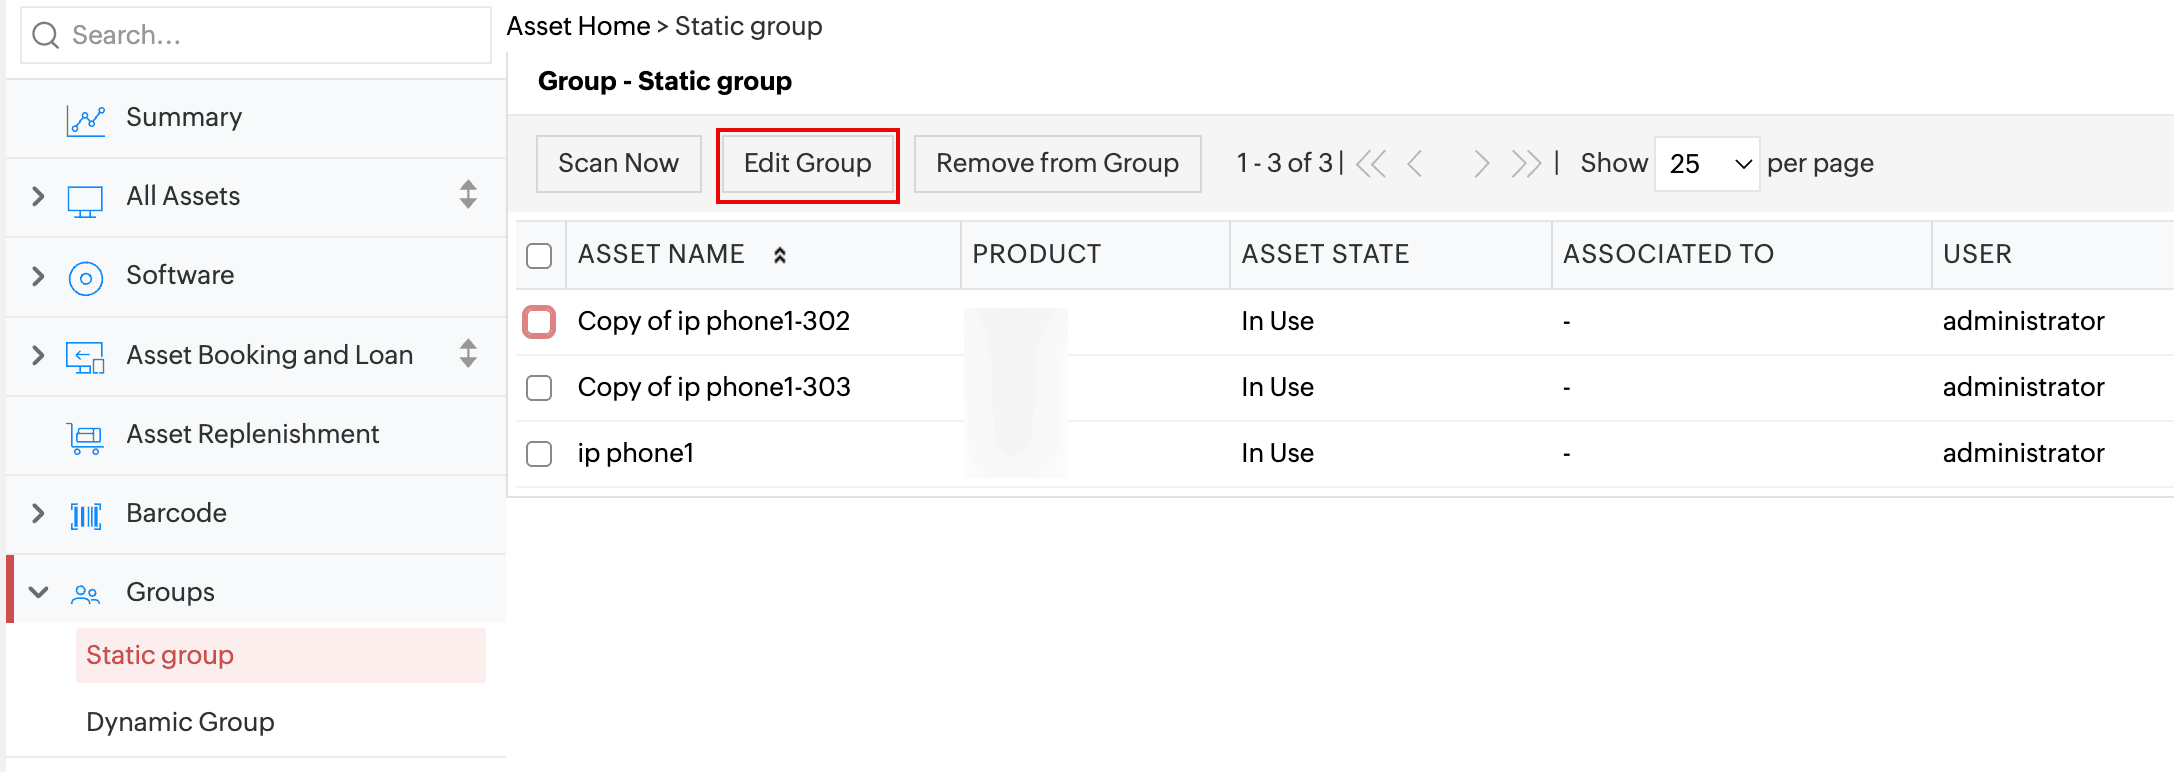Check the box for Copy of ip phone1-302
Image resolution: width=2174 pixels, height=772 pixels.
tap(539, 322)
